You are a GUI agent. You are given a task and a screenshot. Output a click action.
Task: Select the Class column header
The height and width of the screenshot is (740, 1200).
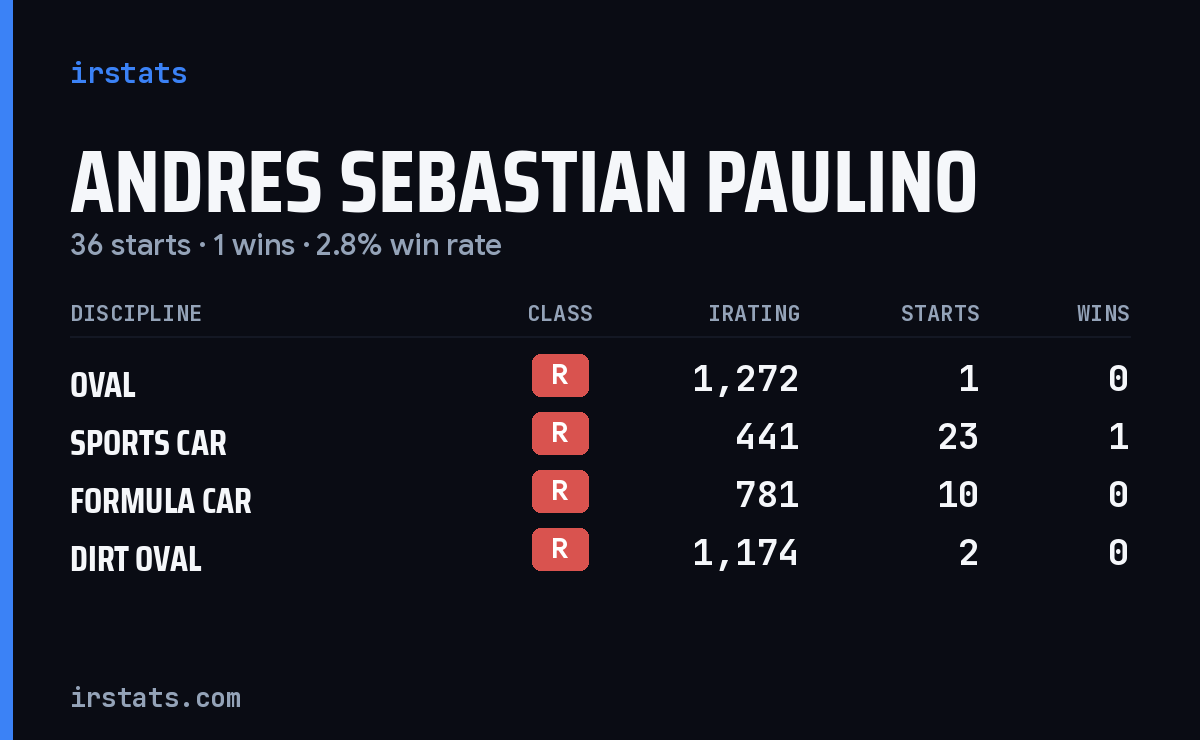tap(560, 313)
